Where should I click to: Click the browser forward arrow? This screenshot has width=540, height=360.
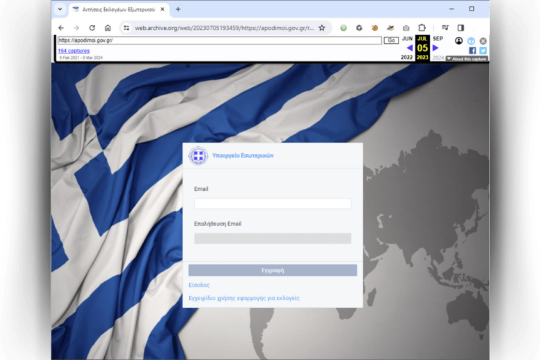pos(76,28)
